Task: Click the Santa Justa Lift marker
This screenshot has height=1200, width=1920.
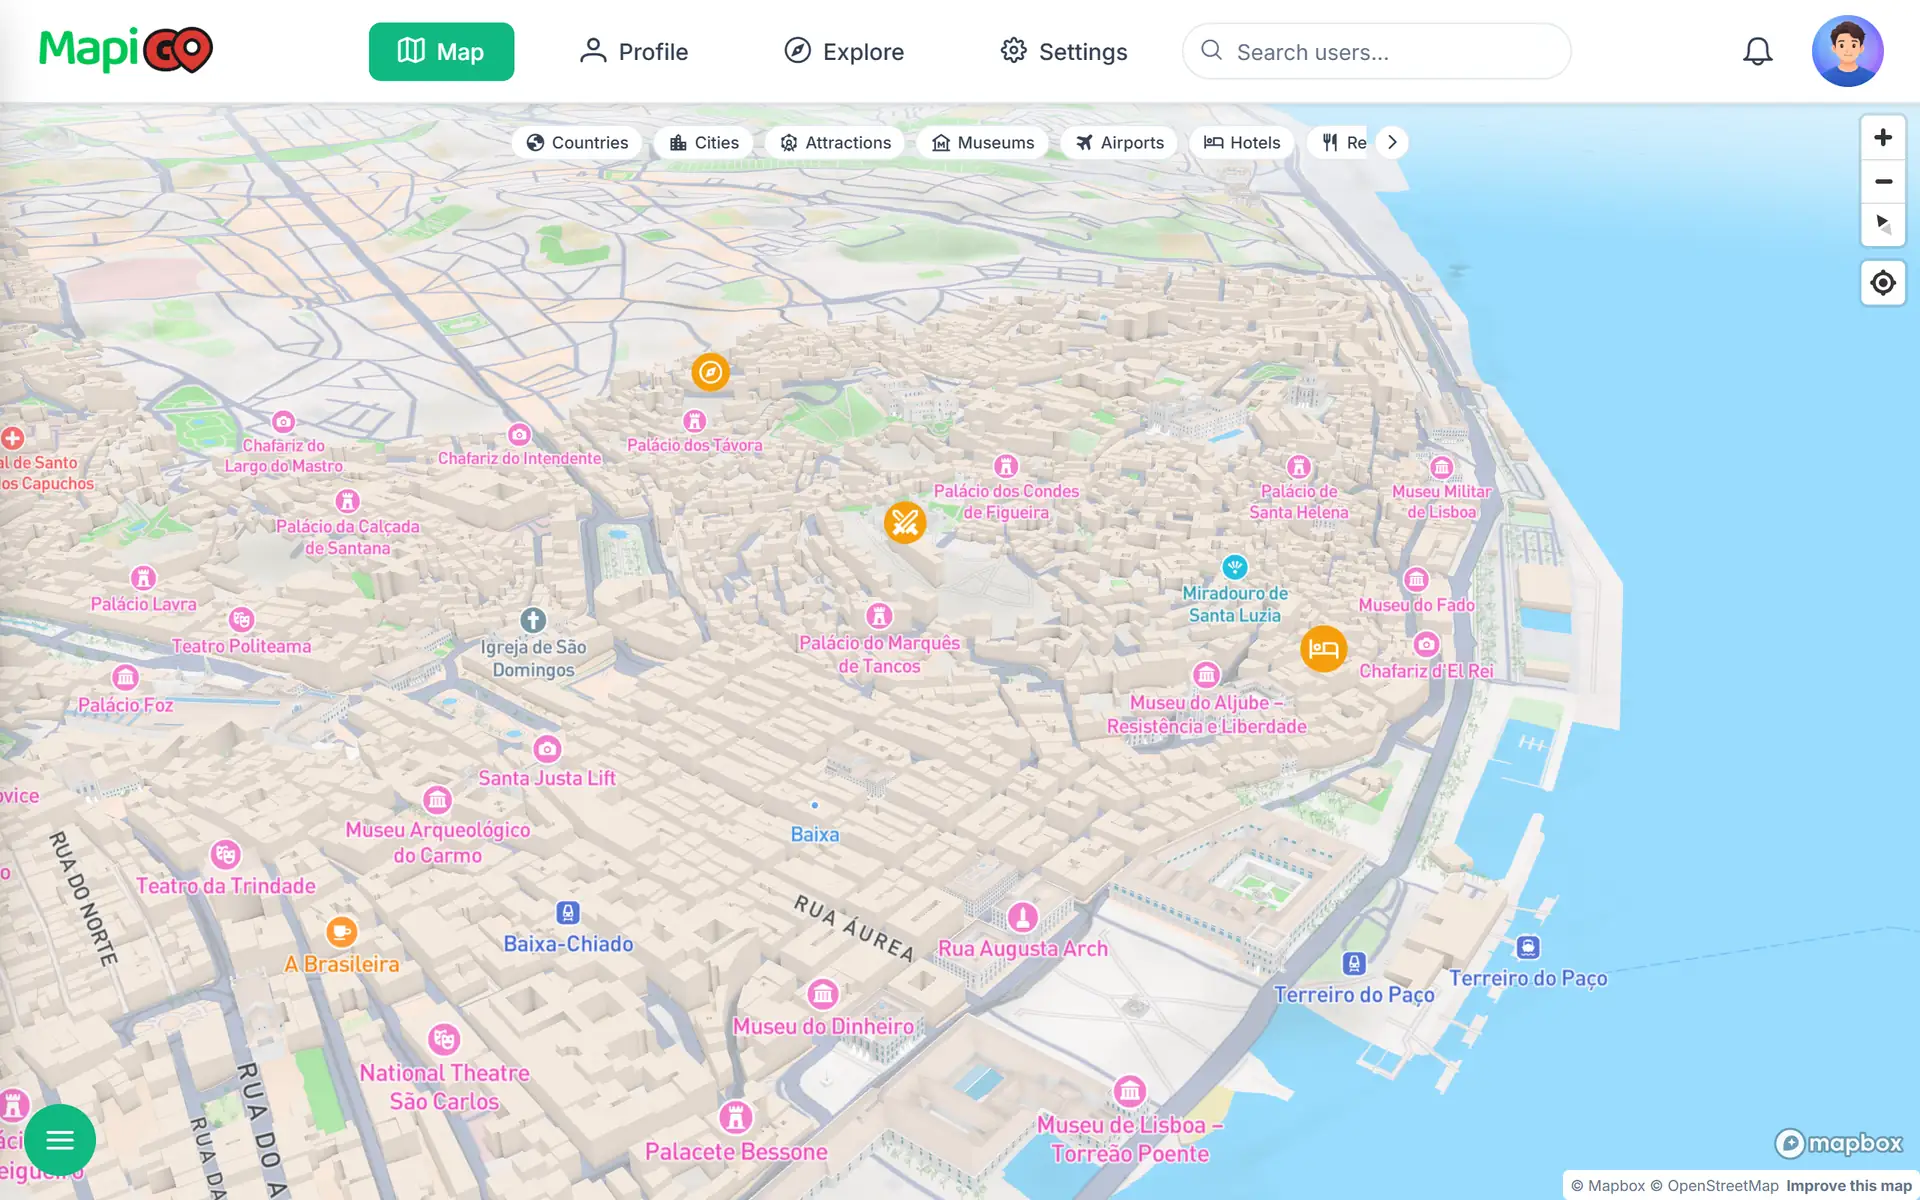Action: pyautogui.click(x=547, y=749)
